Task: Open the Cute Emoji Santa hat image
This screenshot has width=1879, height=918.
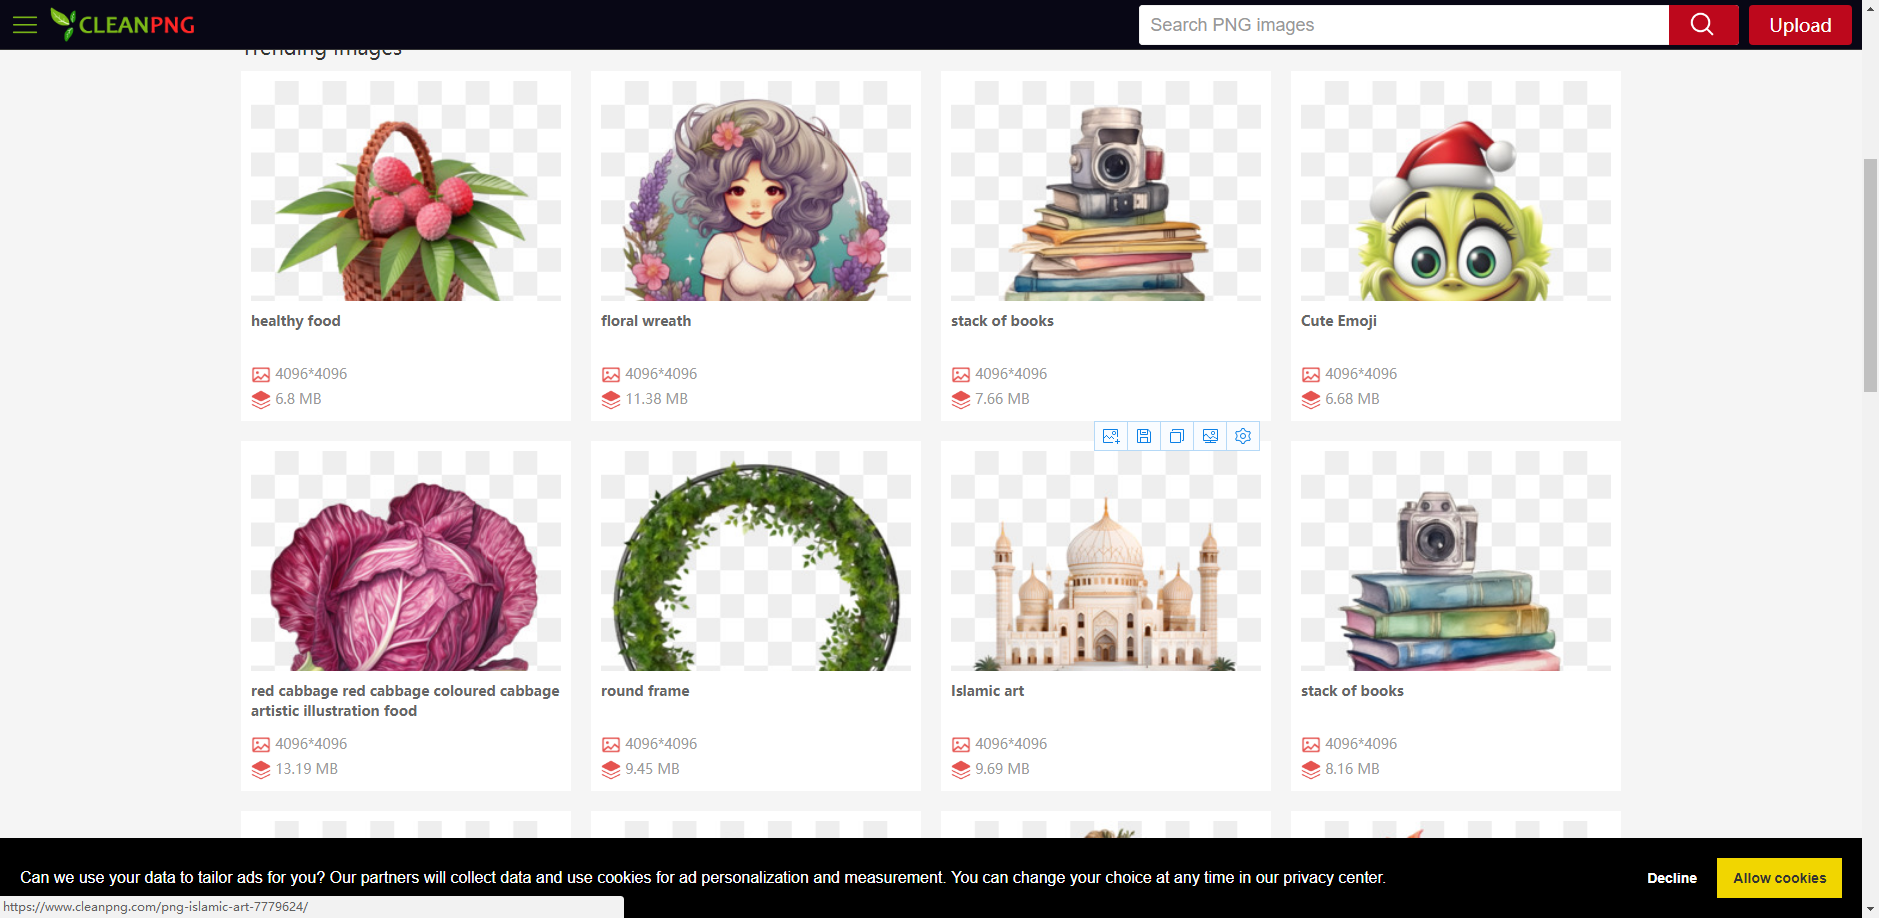Action: click(x=1456, y=191)
